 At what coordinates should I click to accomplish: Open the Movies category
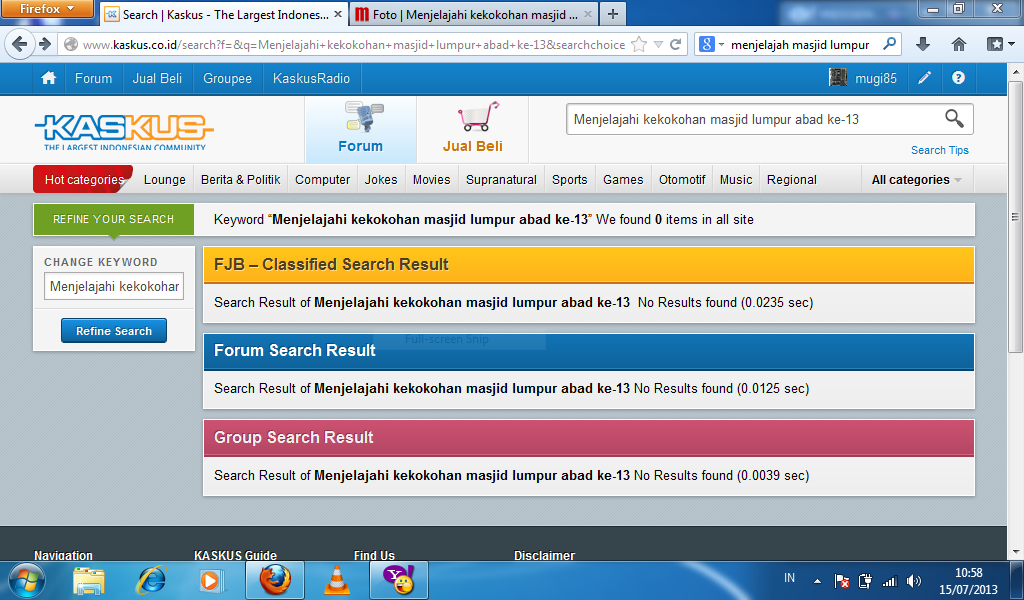click(432, 180)
